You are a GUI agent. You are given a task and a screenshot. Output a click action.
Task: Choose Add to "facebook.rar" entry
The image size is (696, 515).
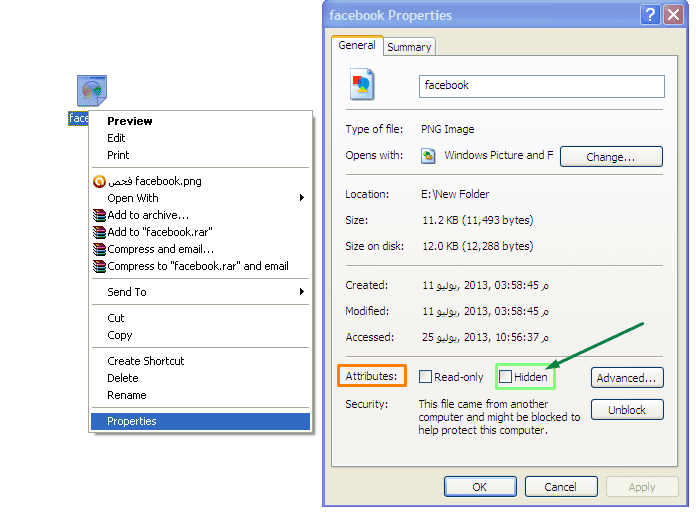(200, 232)
